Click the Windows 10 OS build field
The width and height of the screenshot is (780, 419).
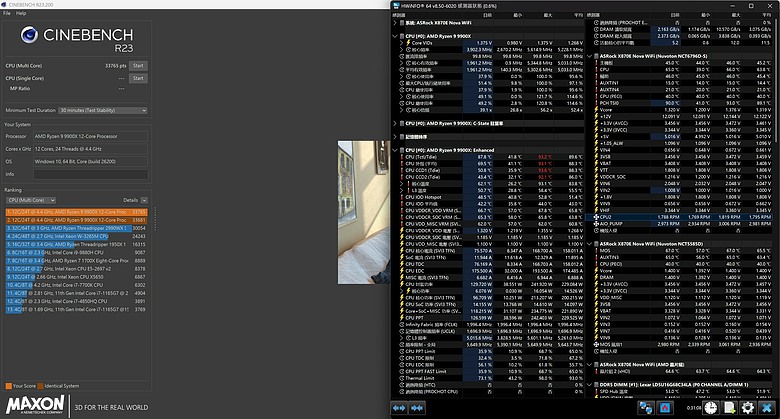91,162
